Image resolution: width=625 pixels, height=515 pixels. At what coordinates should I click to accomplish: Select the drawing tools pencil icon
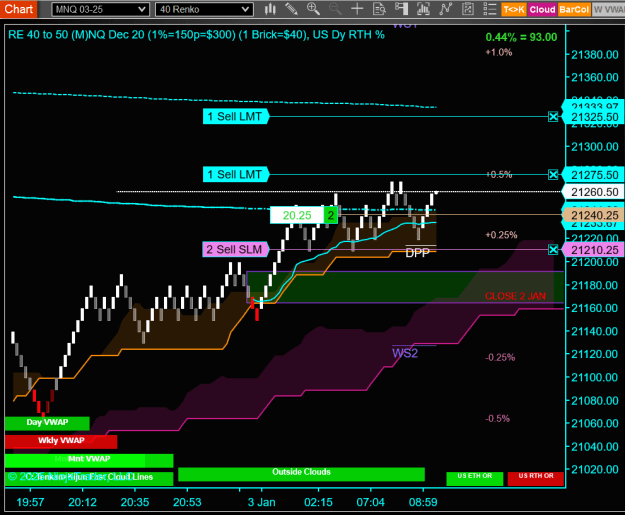click(x=291, y=9)
